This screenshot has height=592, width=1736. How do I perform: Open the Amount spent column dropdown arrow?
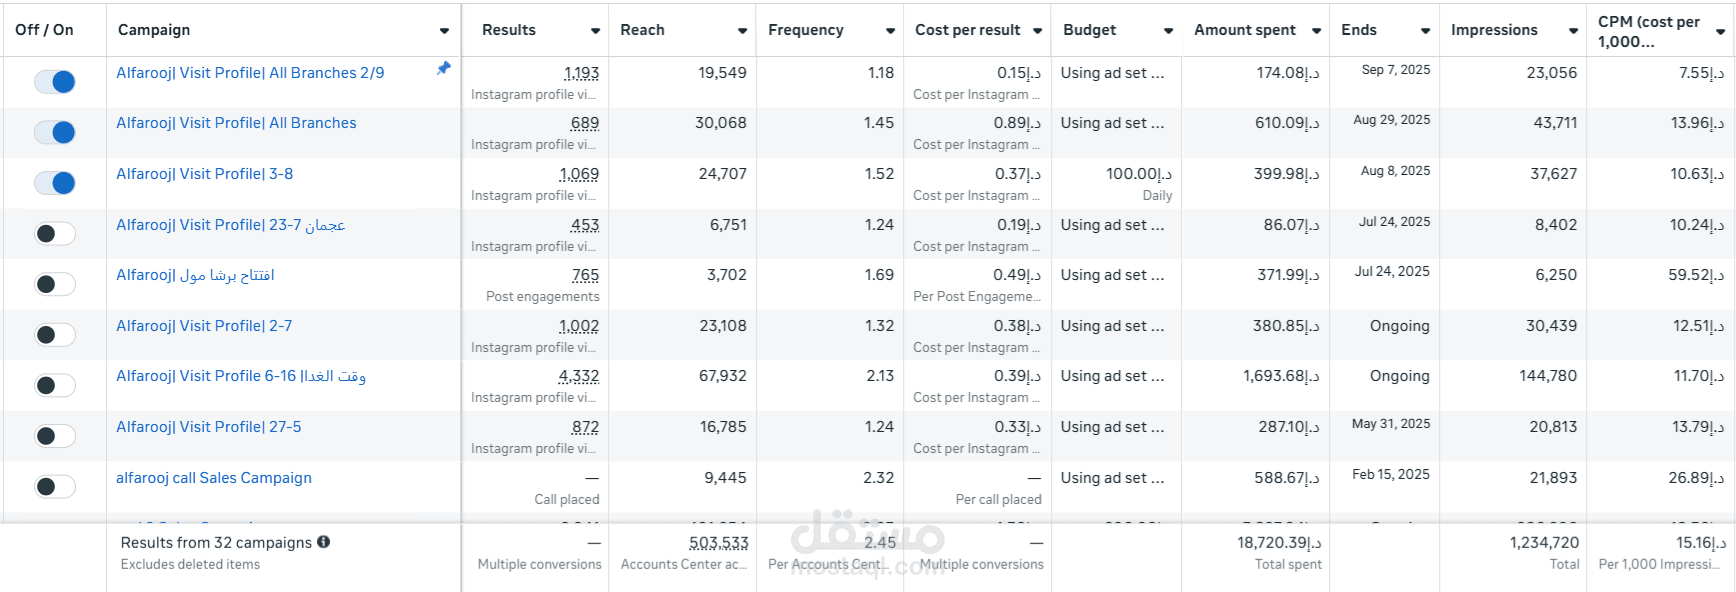pos(1316,31)
